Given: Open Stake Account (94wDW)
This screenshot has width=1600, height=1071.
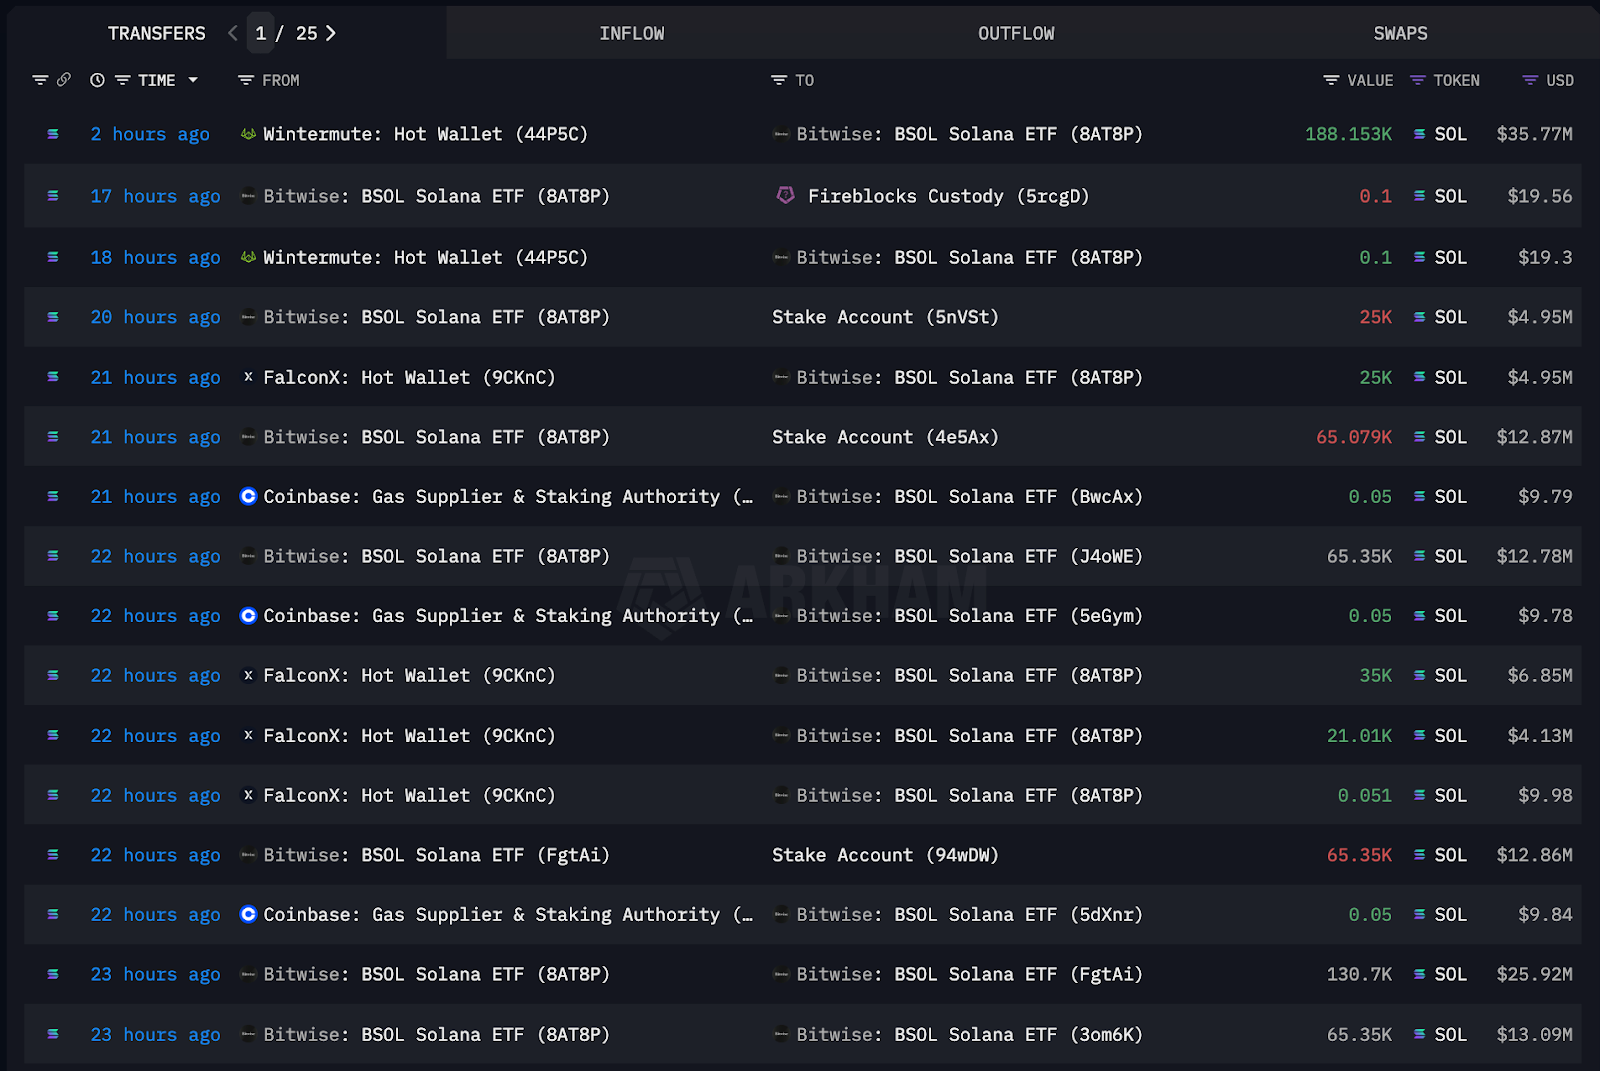Looking at the screenshot, I should (x=885, y=855).
